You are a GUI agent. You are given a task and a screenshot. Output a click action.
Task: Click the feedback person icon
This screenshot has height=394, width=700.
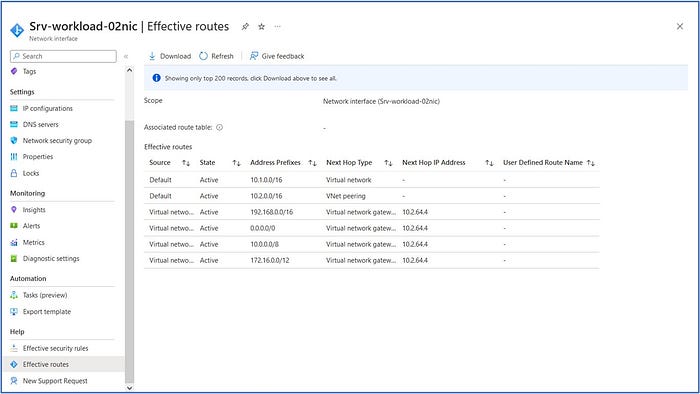pyautogui.click(x=254, y=56)
